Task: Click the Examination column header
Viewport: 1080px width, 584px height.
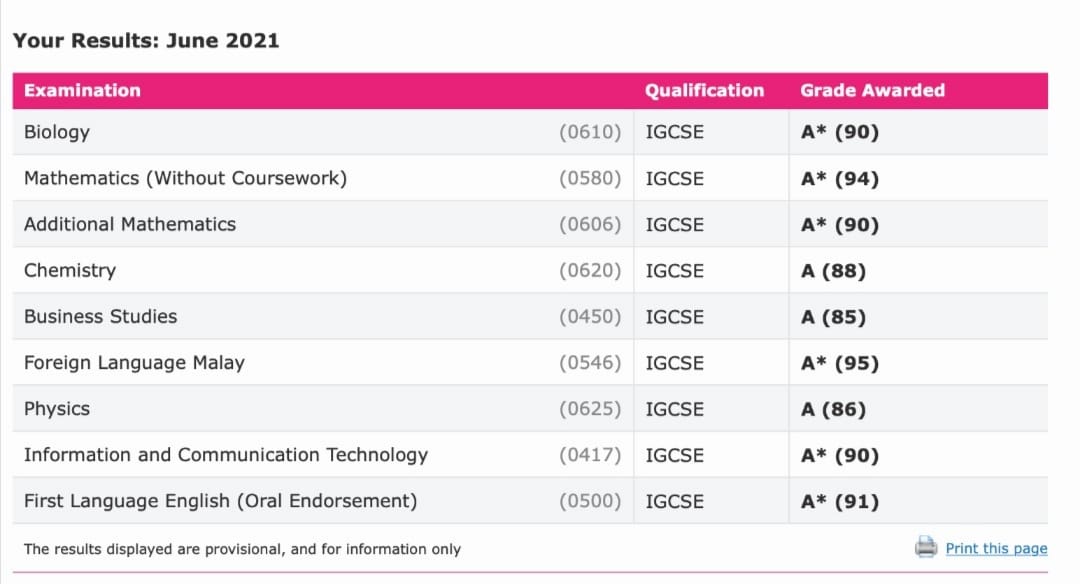Action: coord(82,90)
